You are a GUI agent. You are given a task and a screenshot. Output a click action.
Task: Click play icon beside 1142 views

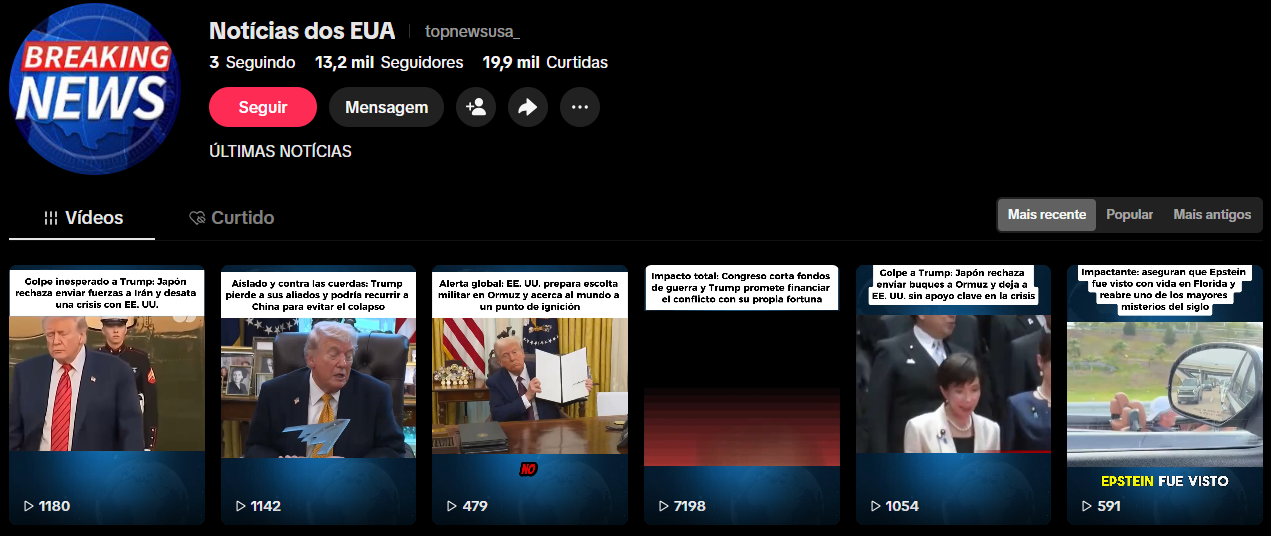[x=240, y=506]
